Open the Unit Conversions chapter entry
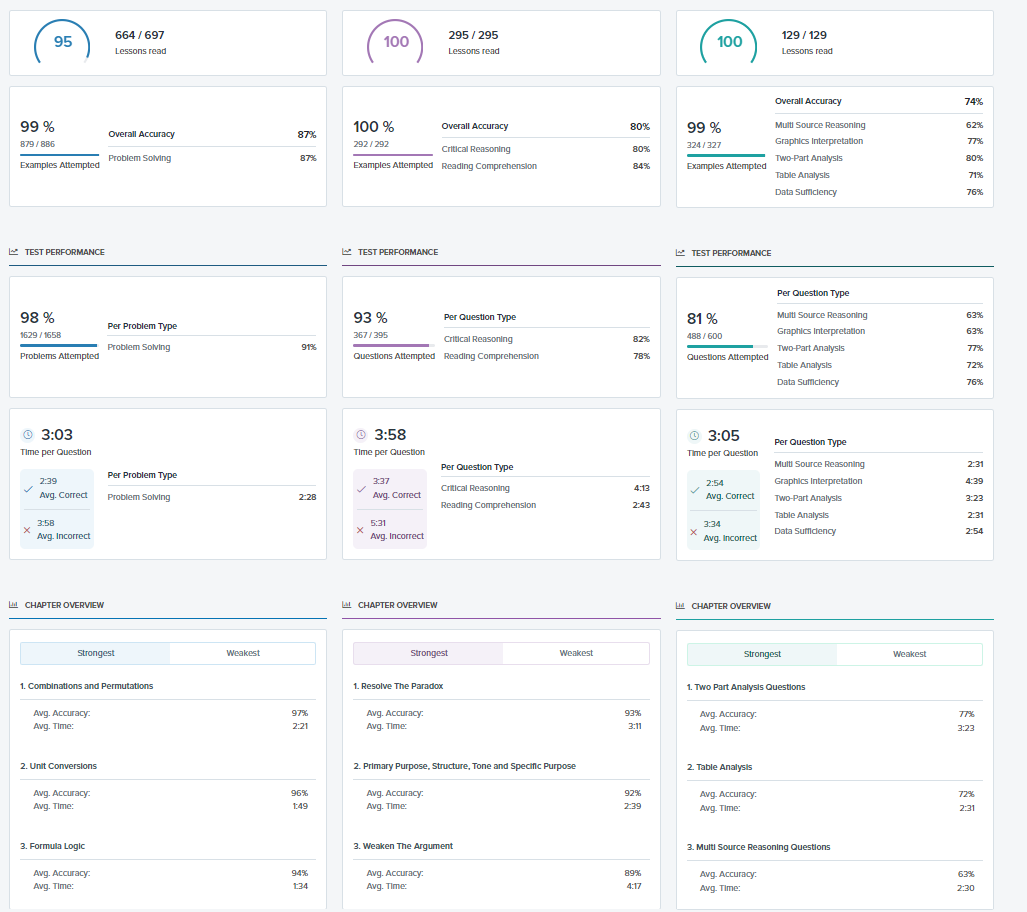The width and height of the screenshot is (1027, 912). coord(62,766)
